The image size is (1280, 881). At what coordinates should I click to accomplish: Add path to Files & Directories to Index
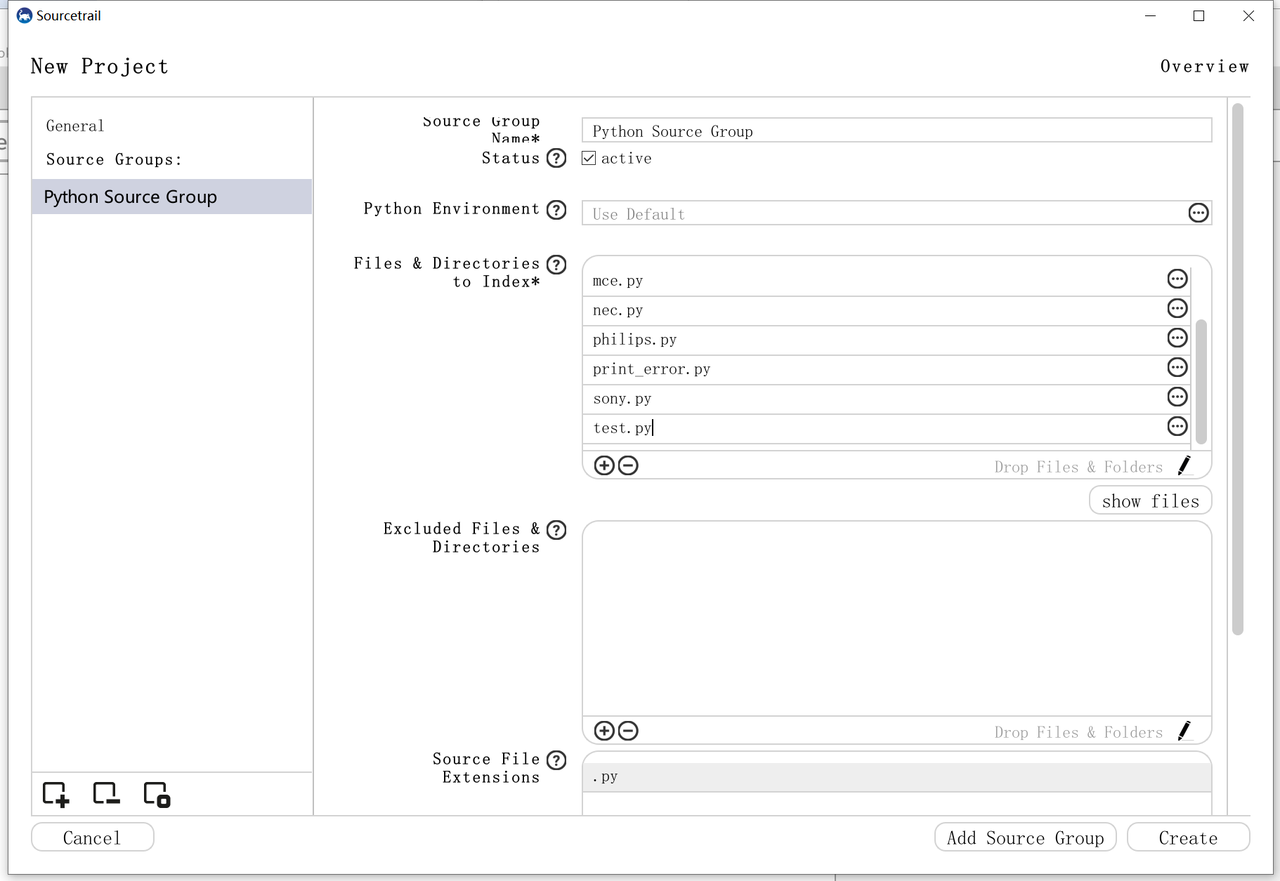(604, 465)
